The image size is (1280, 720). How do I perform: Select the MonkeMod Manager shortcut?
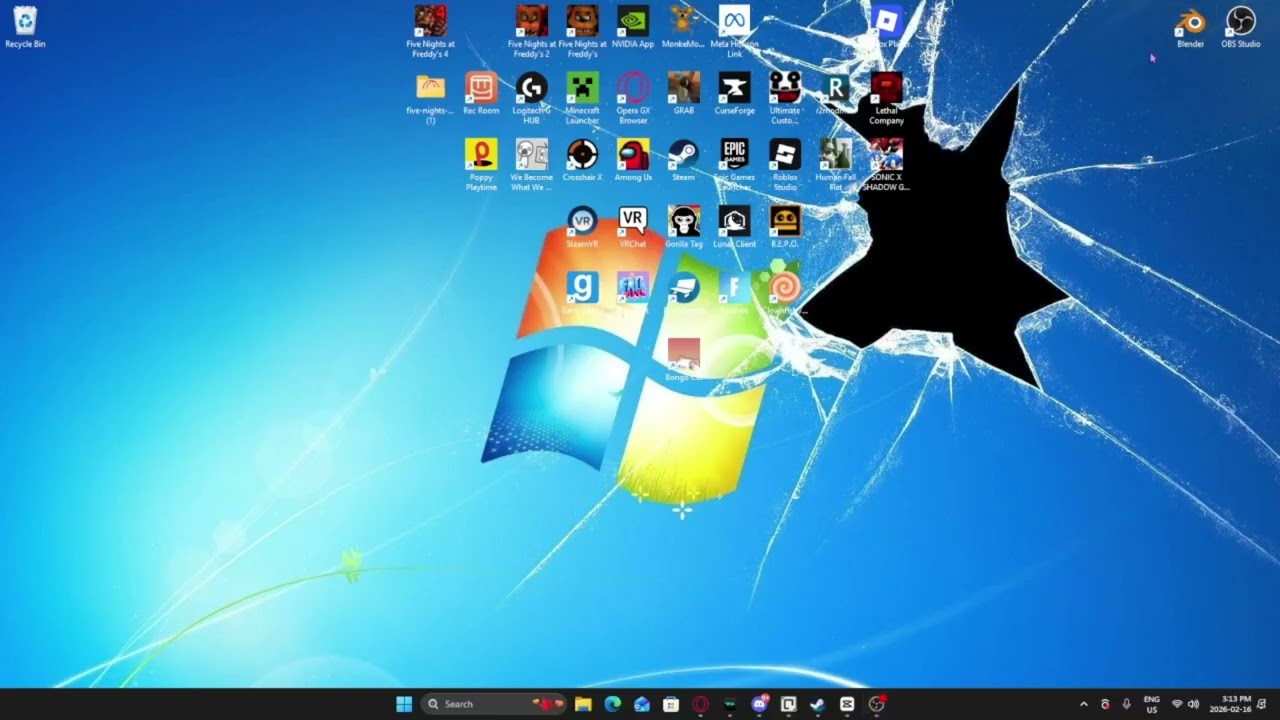[x=683, y=27]
